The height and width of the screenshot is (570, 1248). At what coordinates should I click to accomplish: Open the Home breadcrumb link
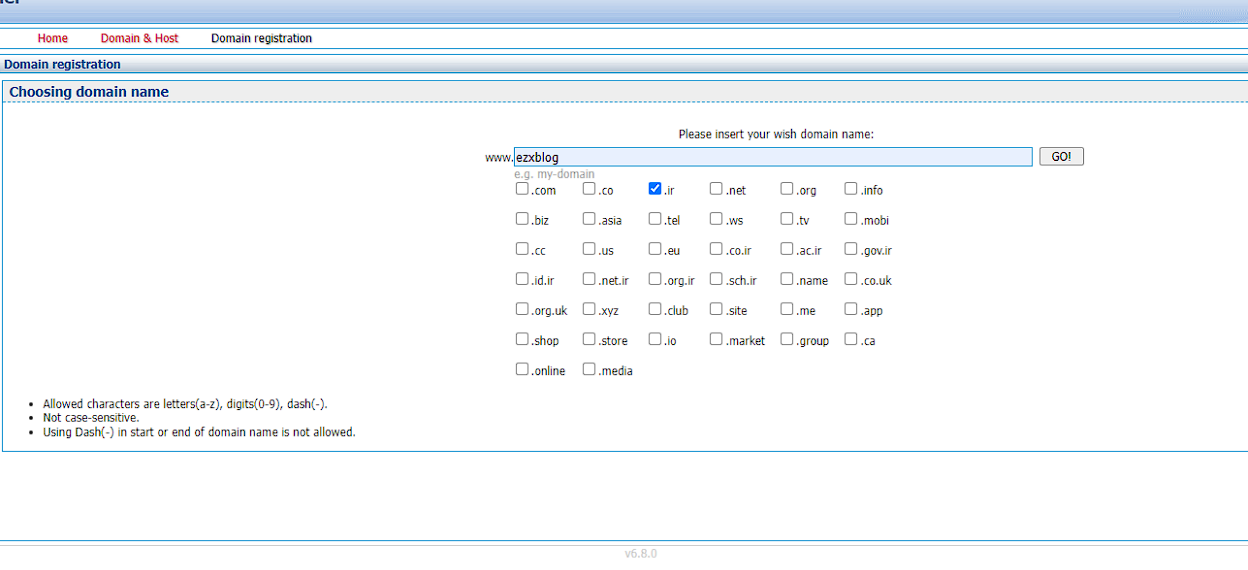tap(53, 38)
